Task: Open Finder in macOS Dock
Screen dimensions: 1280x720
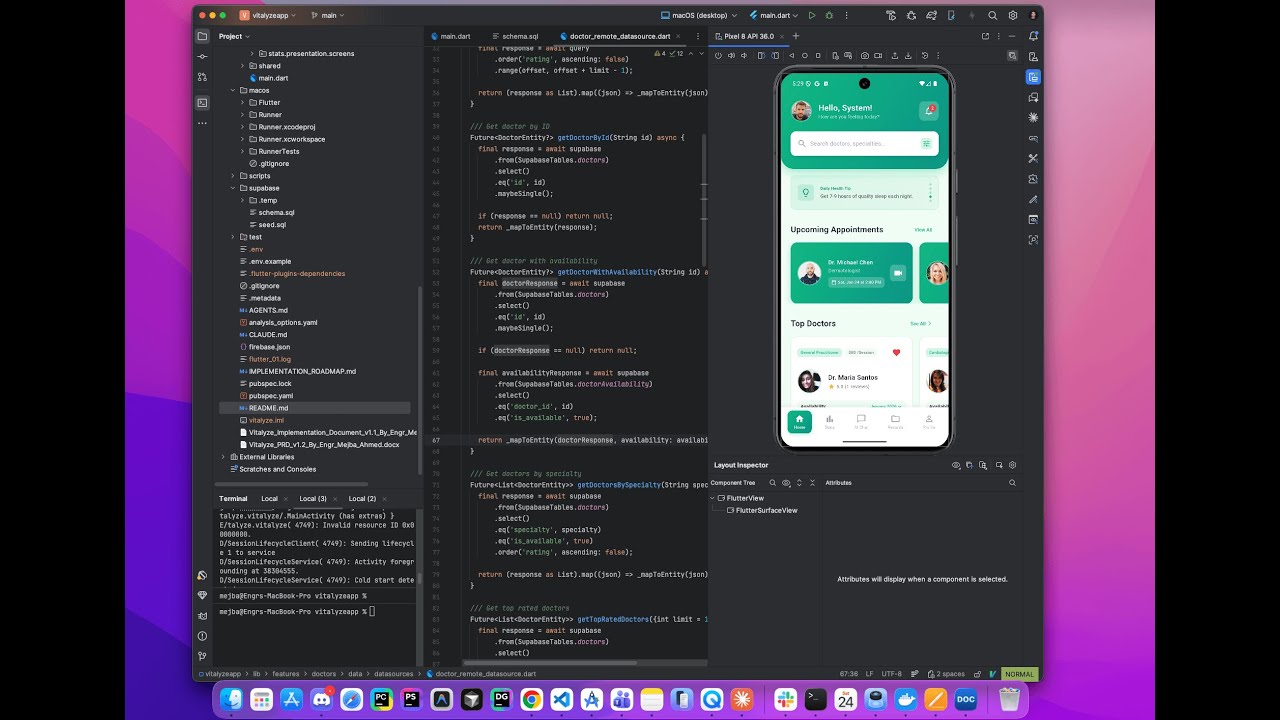Action: tap(230, 700)
